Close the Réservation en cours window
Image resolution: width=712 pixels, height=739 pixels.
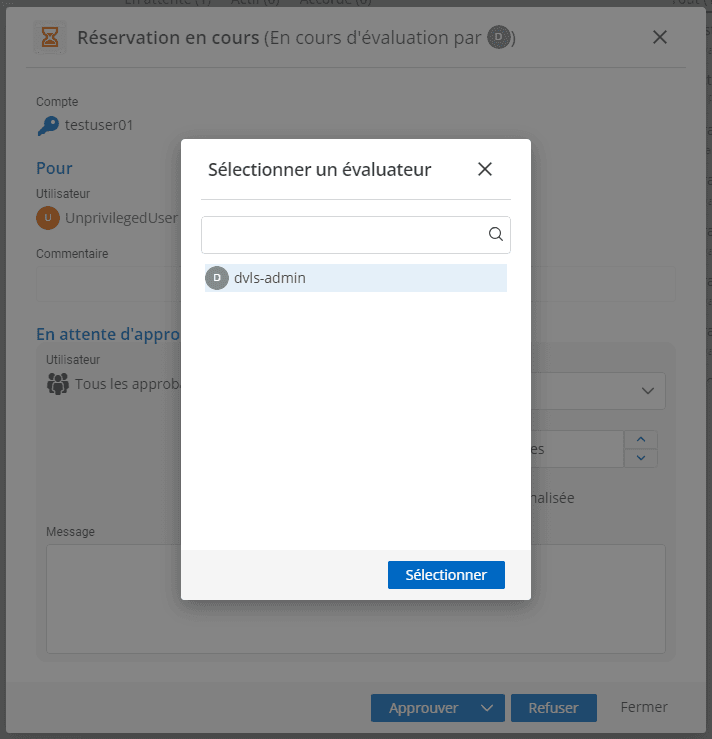tap(660, 37)
